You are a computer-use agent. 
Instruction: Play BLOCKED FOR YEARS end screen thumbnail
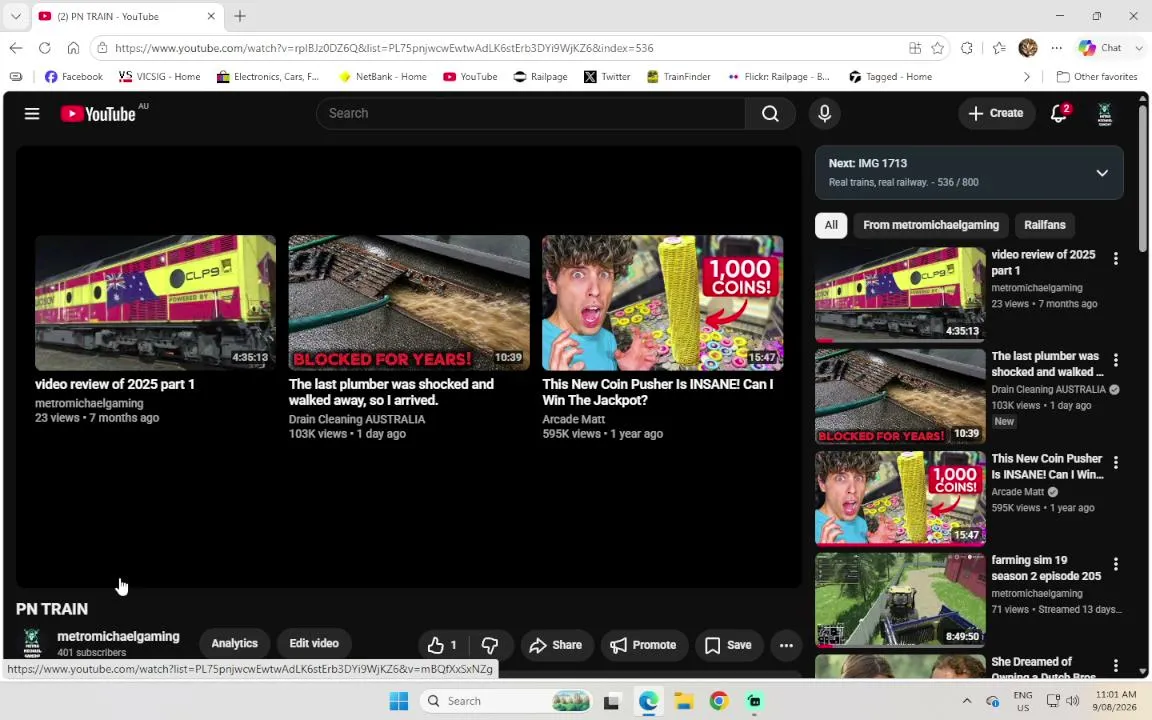point(408,303)
